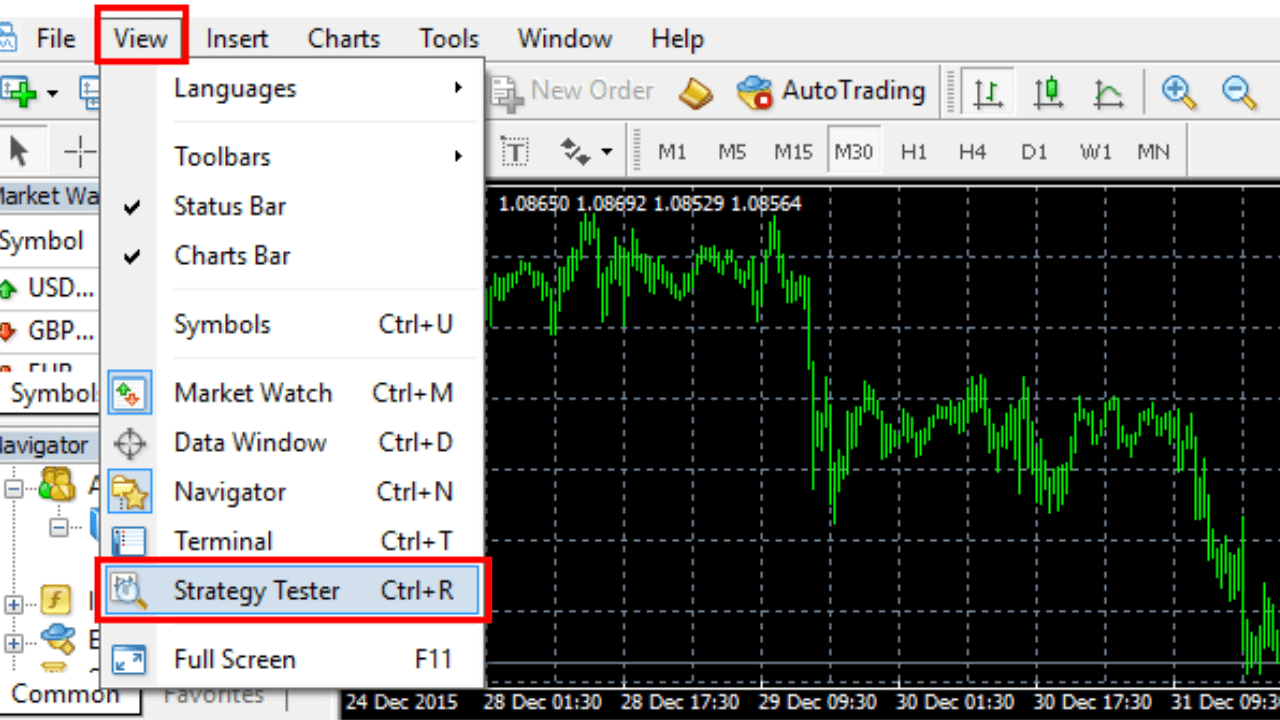Image resolution: width=1280 pixels, height=720 pixels.
Task: Uncheck Status Bar in View menu
Action: [x=230, y=206]
